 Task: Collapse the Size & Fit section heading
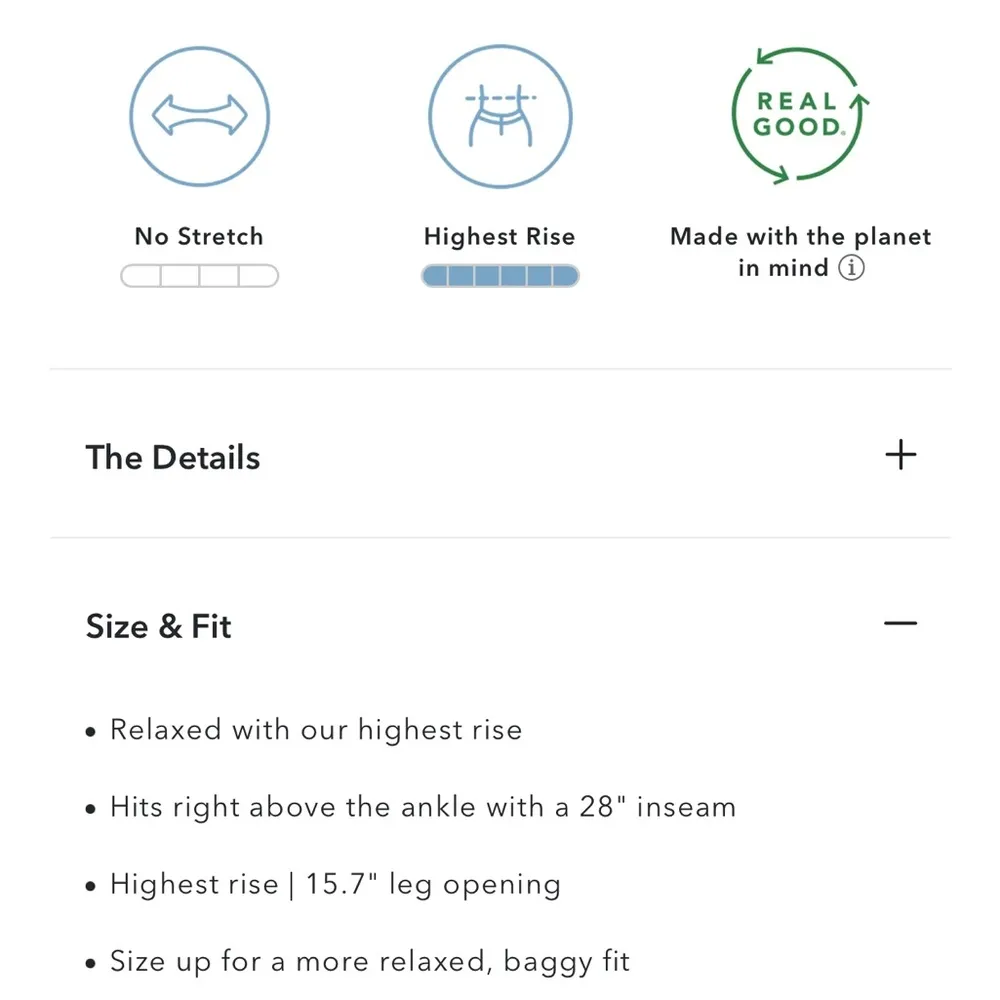pos(159,626)
